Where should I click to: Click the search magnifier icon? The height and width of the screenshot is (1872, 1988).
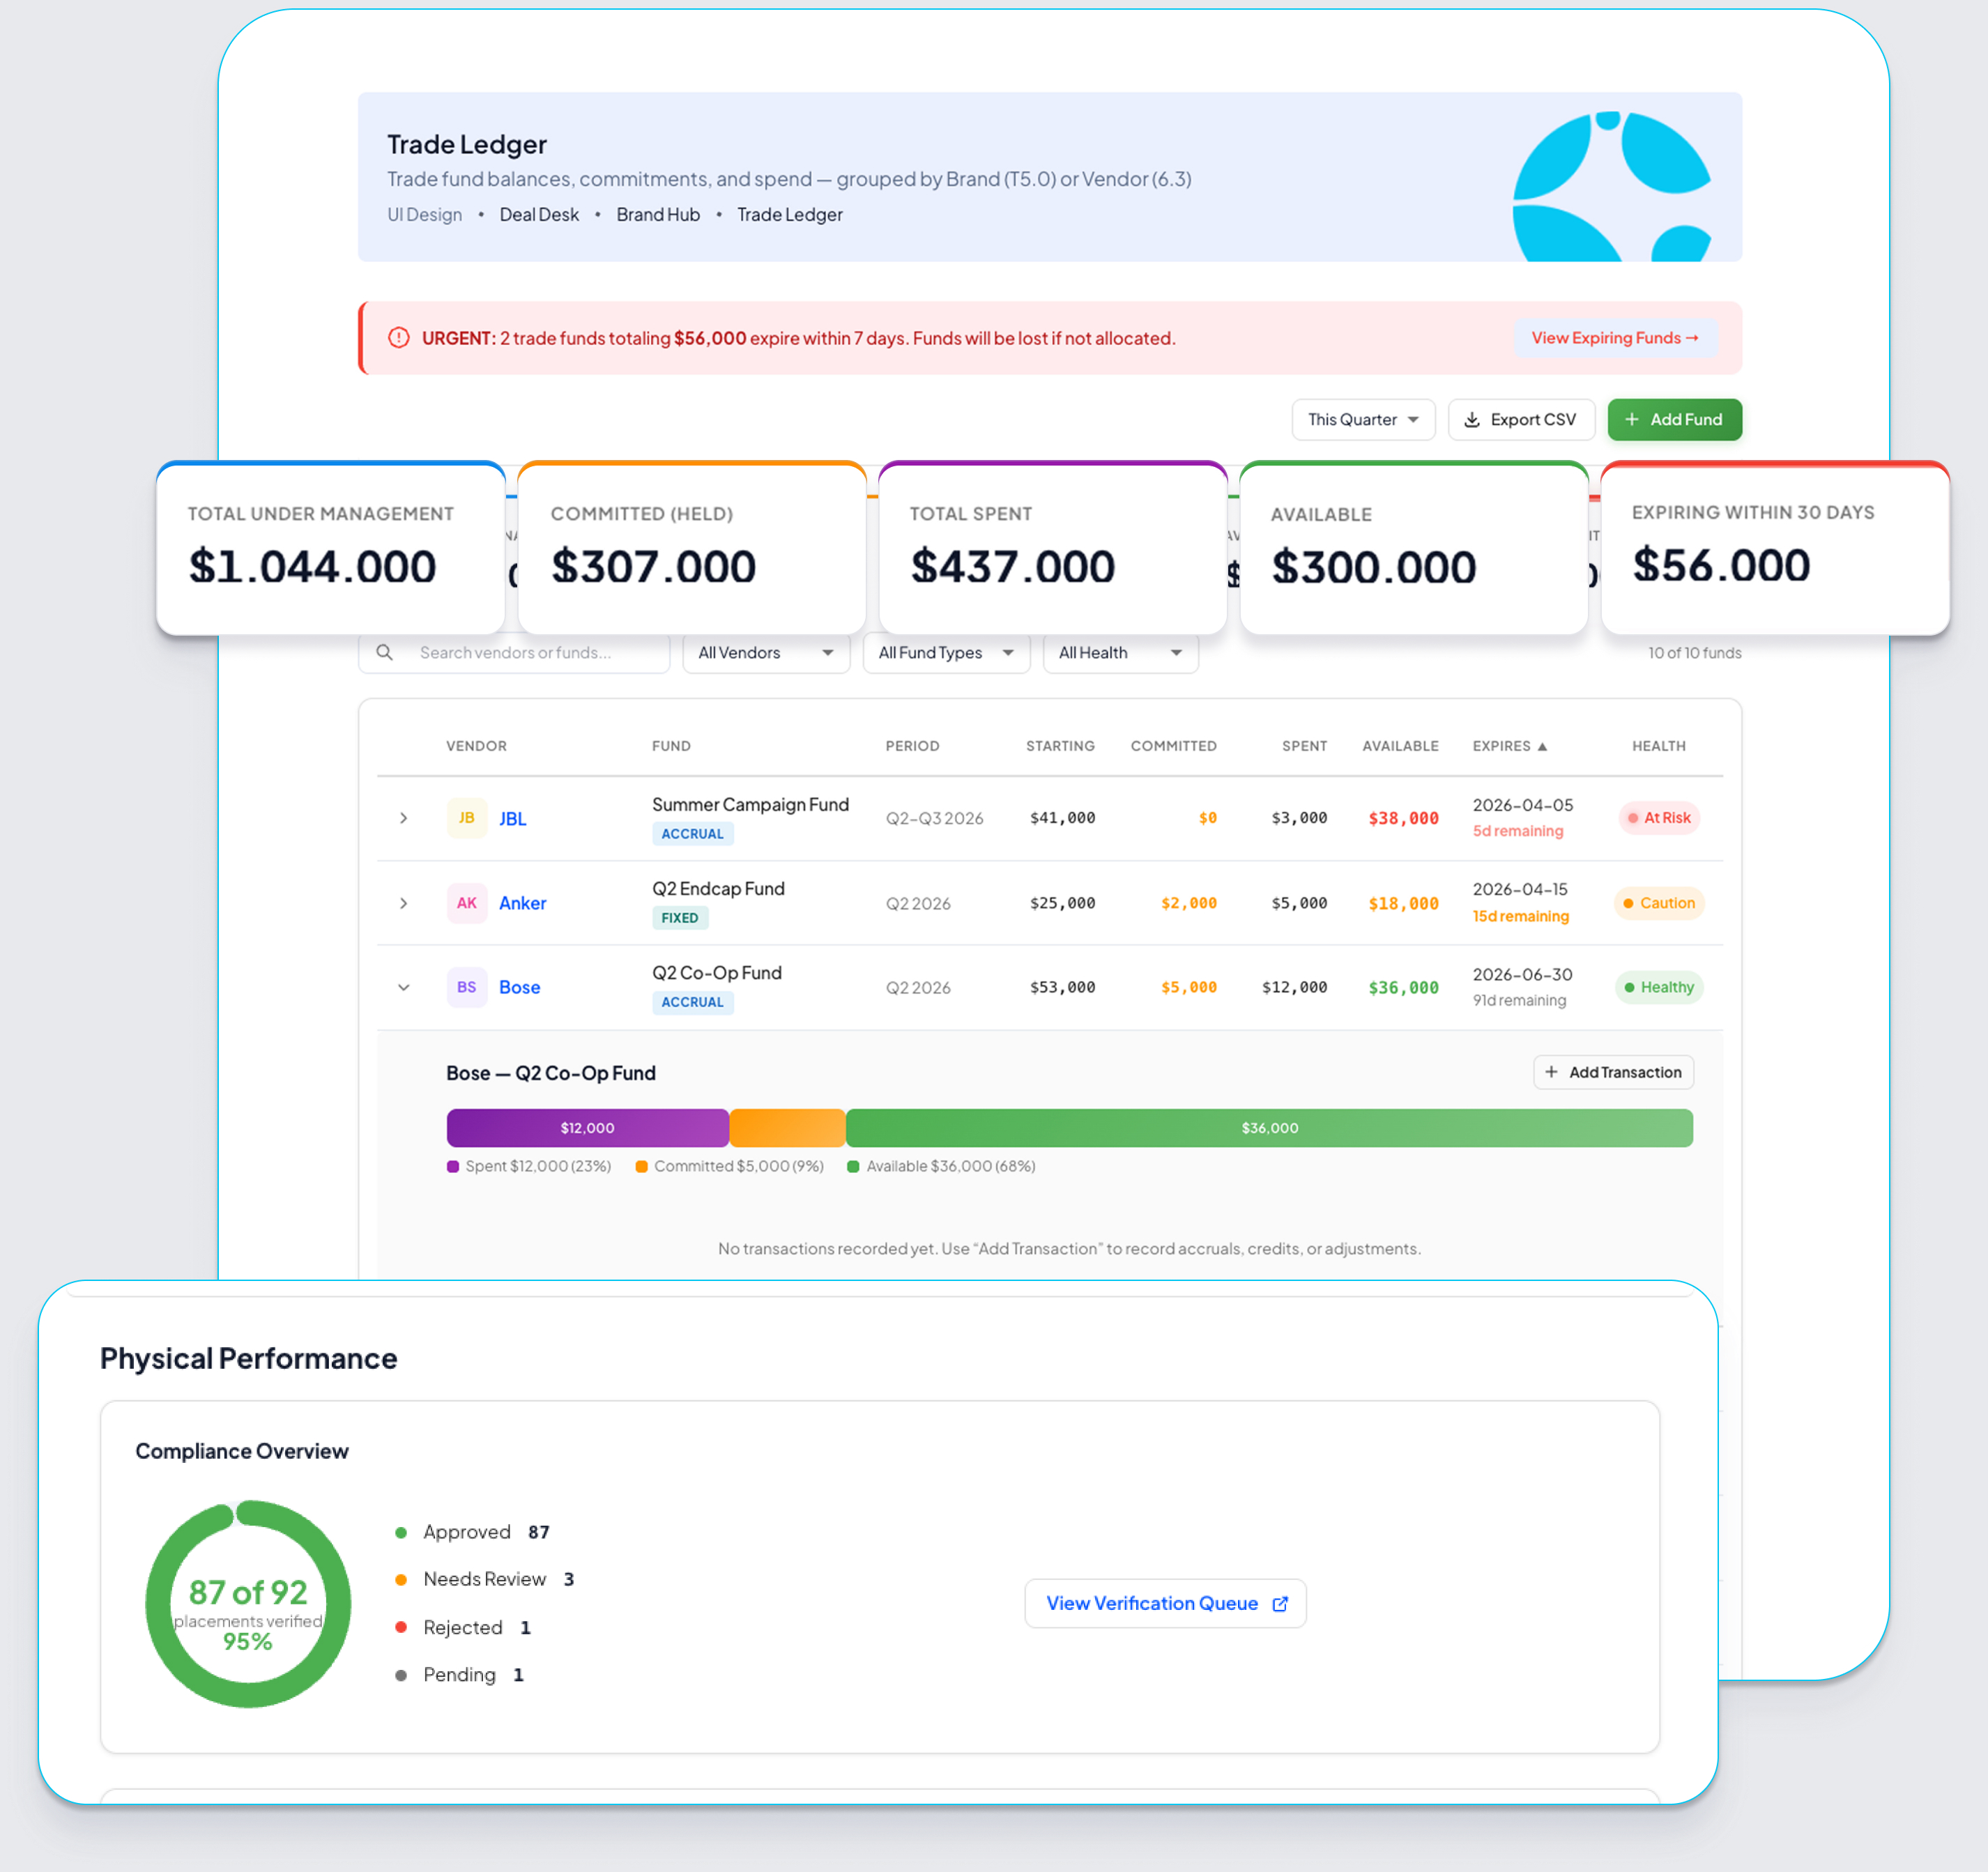tap(384, 653)
